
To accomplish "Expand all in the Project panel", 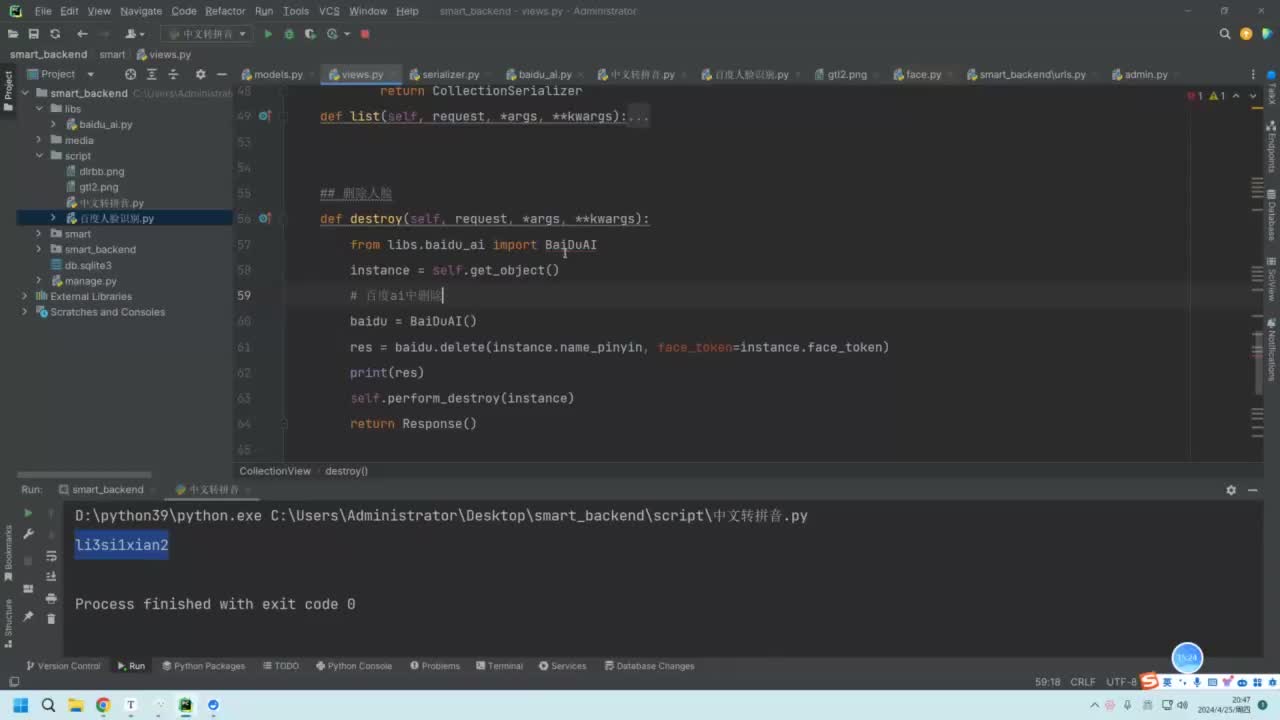I will click(x=153, y=74).
